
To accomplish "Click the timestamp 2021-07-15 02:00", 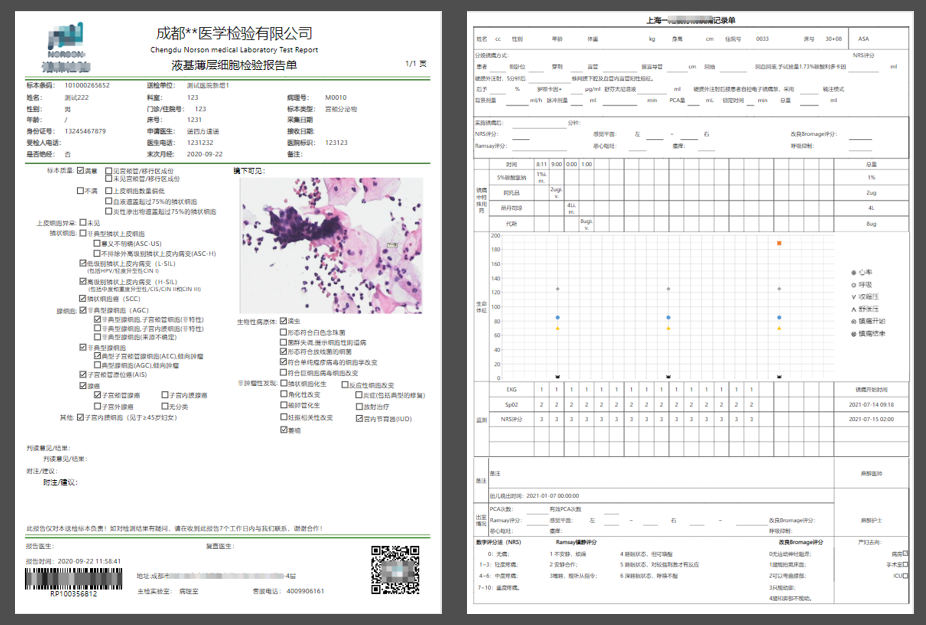I will (x=871, y=419).
